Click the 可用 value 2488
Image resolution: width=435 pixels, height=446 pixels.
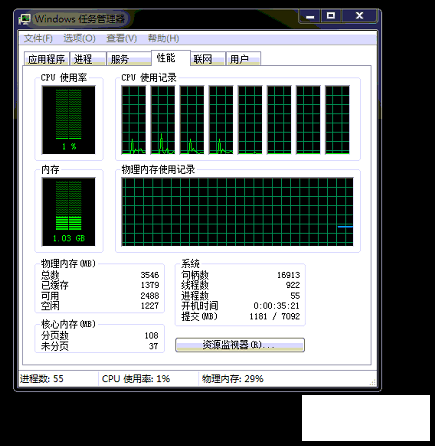(x=150, y=296)
